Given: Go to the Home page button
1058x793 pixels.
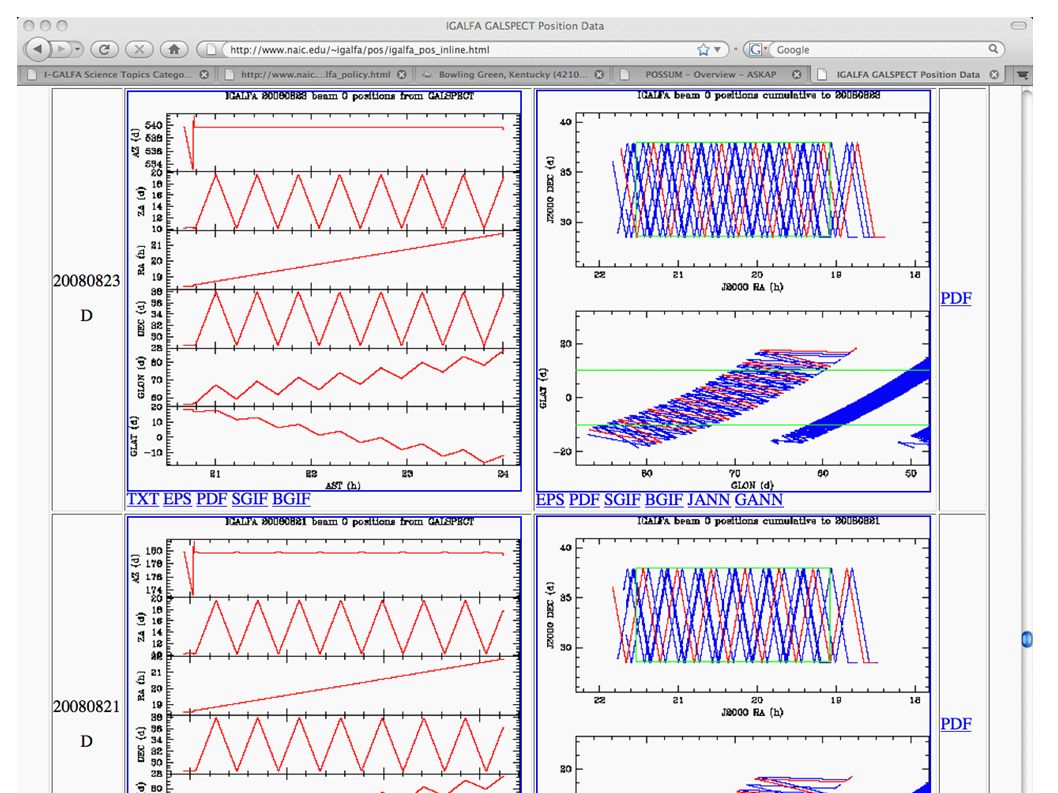Looking at the screenshot, I should 174,49.
